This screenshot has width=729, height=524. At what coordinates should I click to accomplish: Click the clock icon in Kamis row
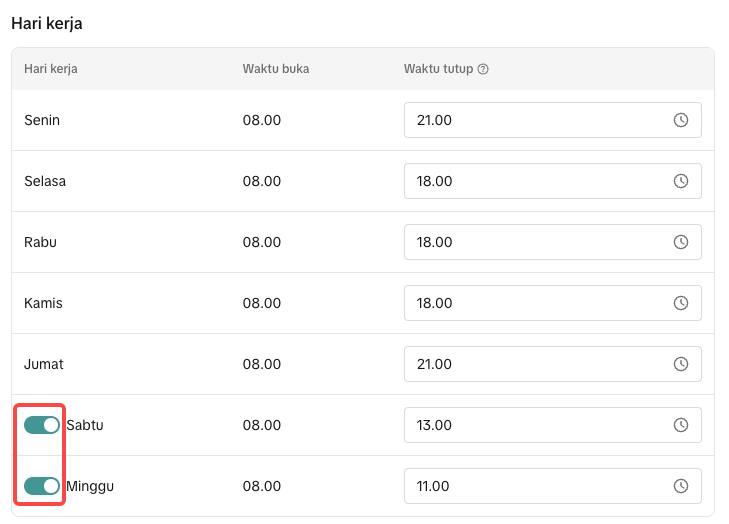[x=681, y=303]
